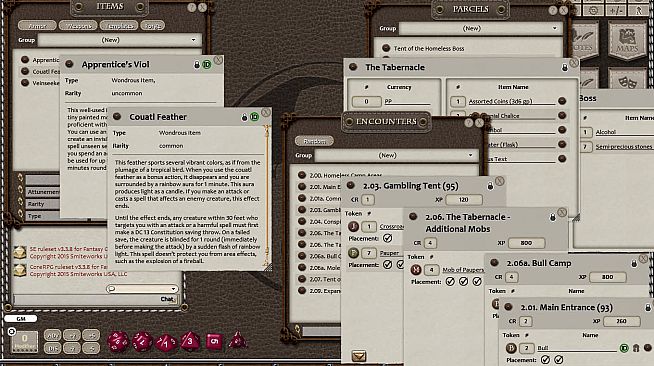Open help for the Encounters window
654x366 pixels.
click(x=468, y=123)
